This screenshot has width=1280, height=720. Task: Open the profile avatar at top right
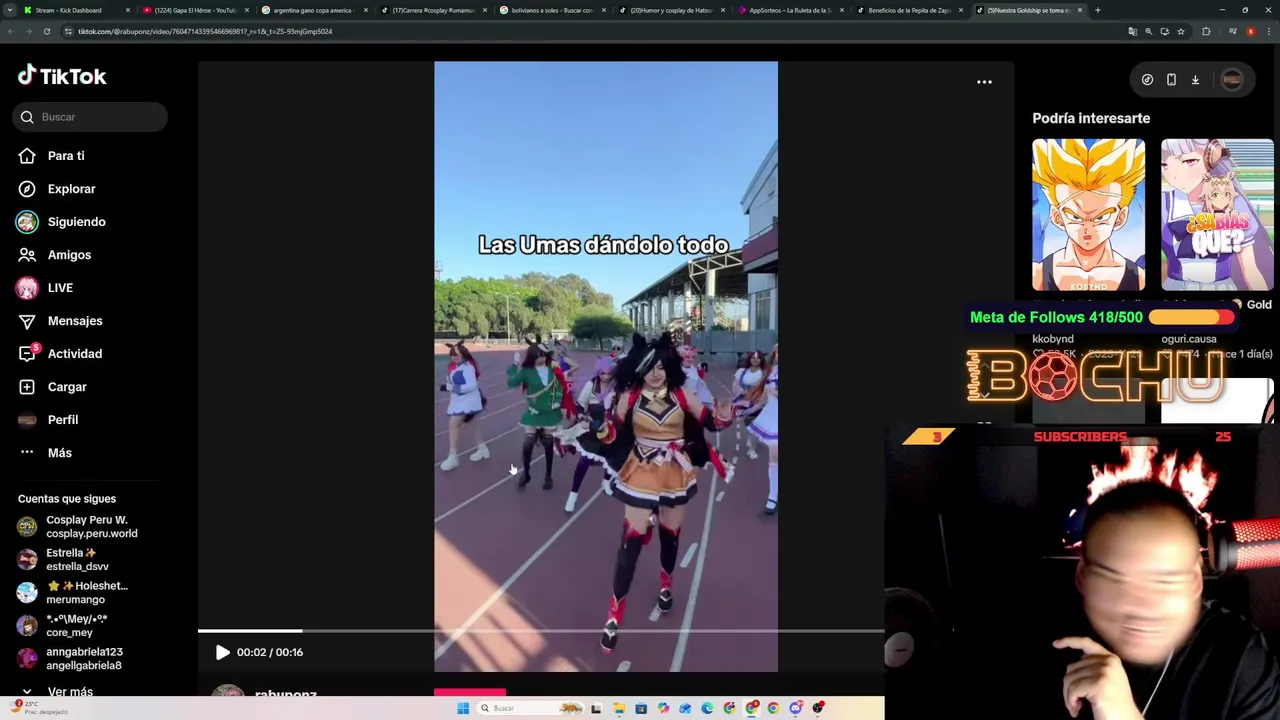(x=1232, y=80)
